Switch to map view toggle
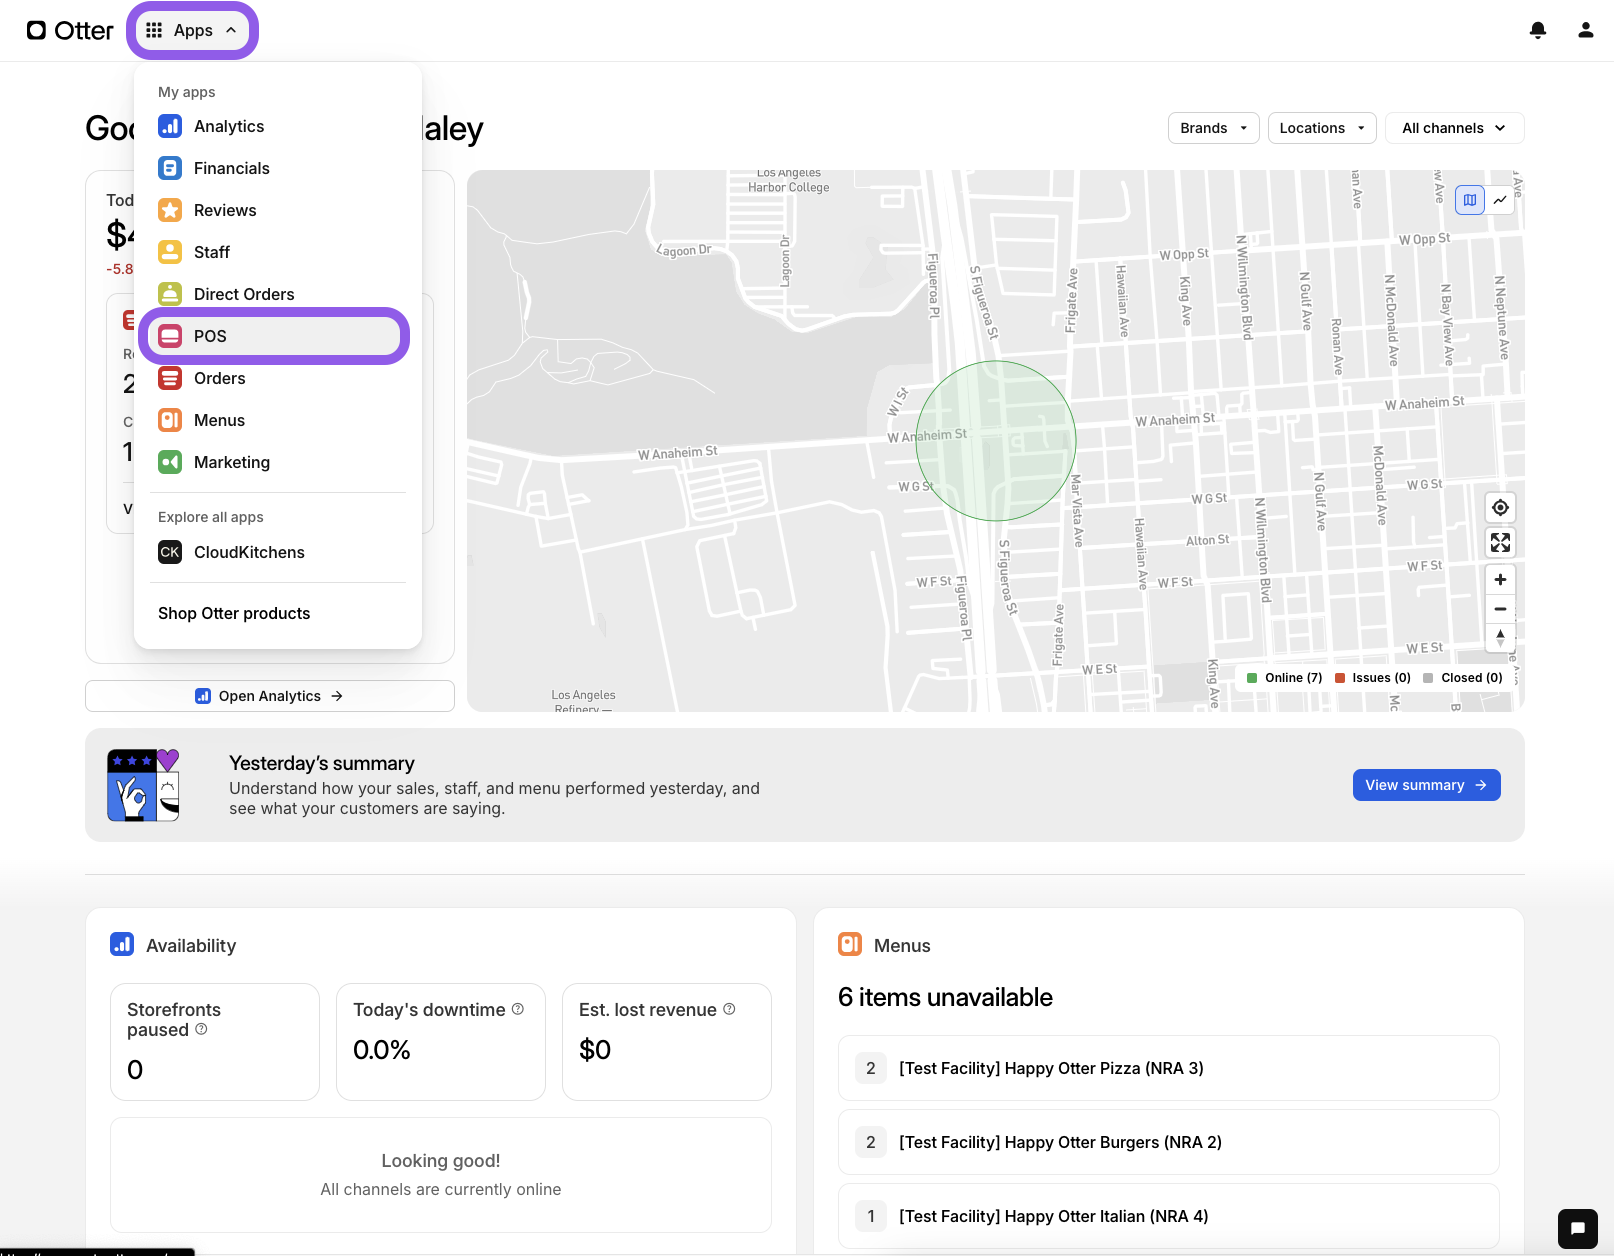Screen dimensions: 1614x1256 click(1470, 200)
